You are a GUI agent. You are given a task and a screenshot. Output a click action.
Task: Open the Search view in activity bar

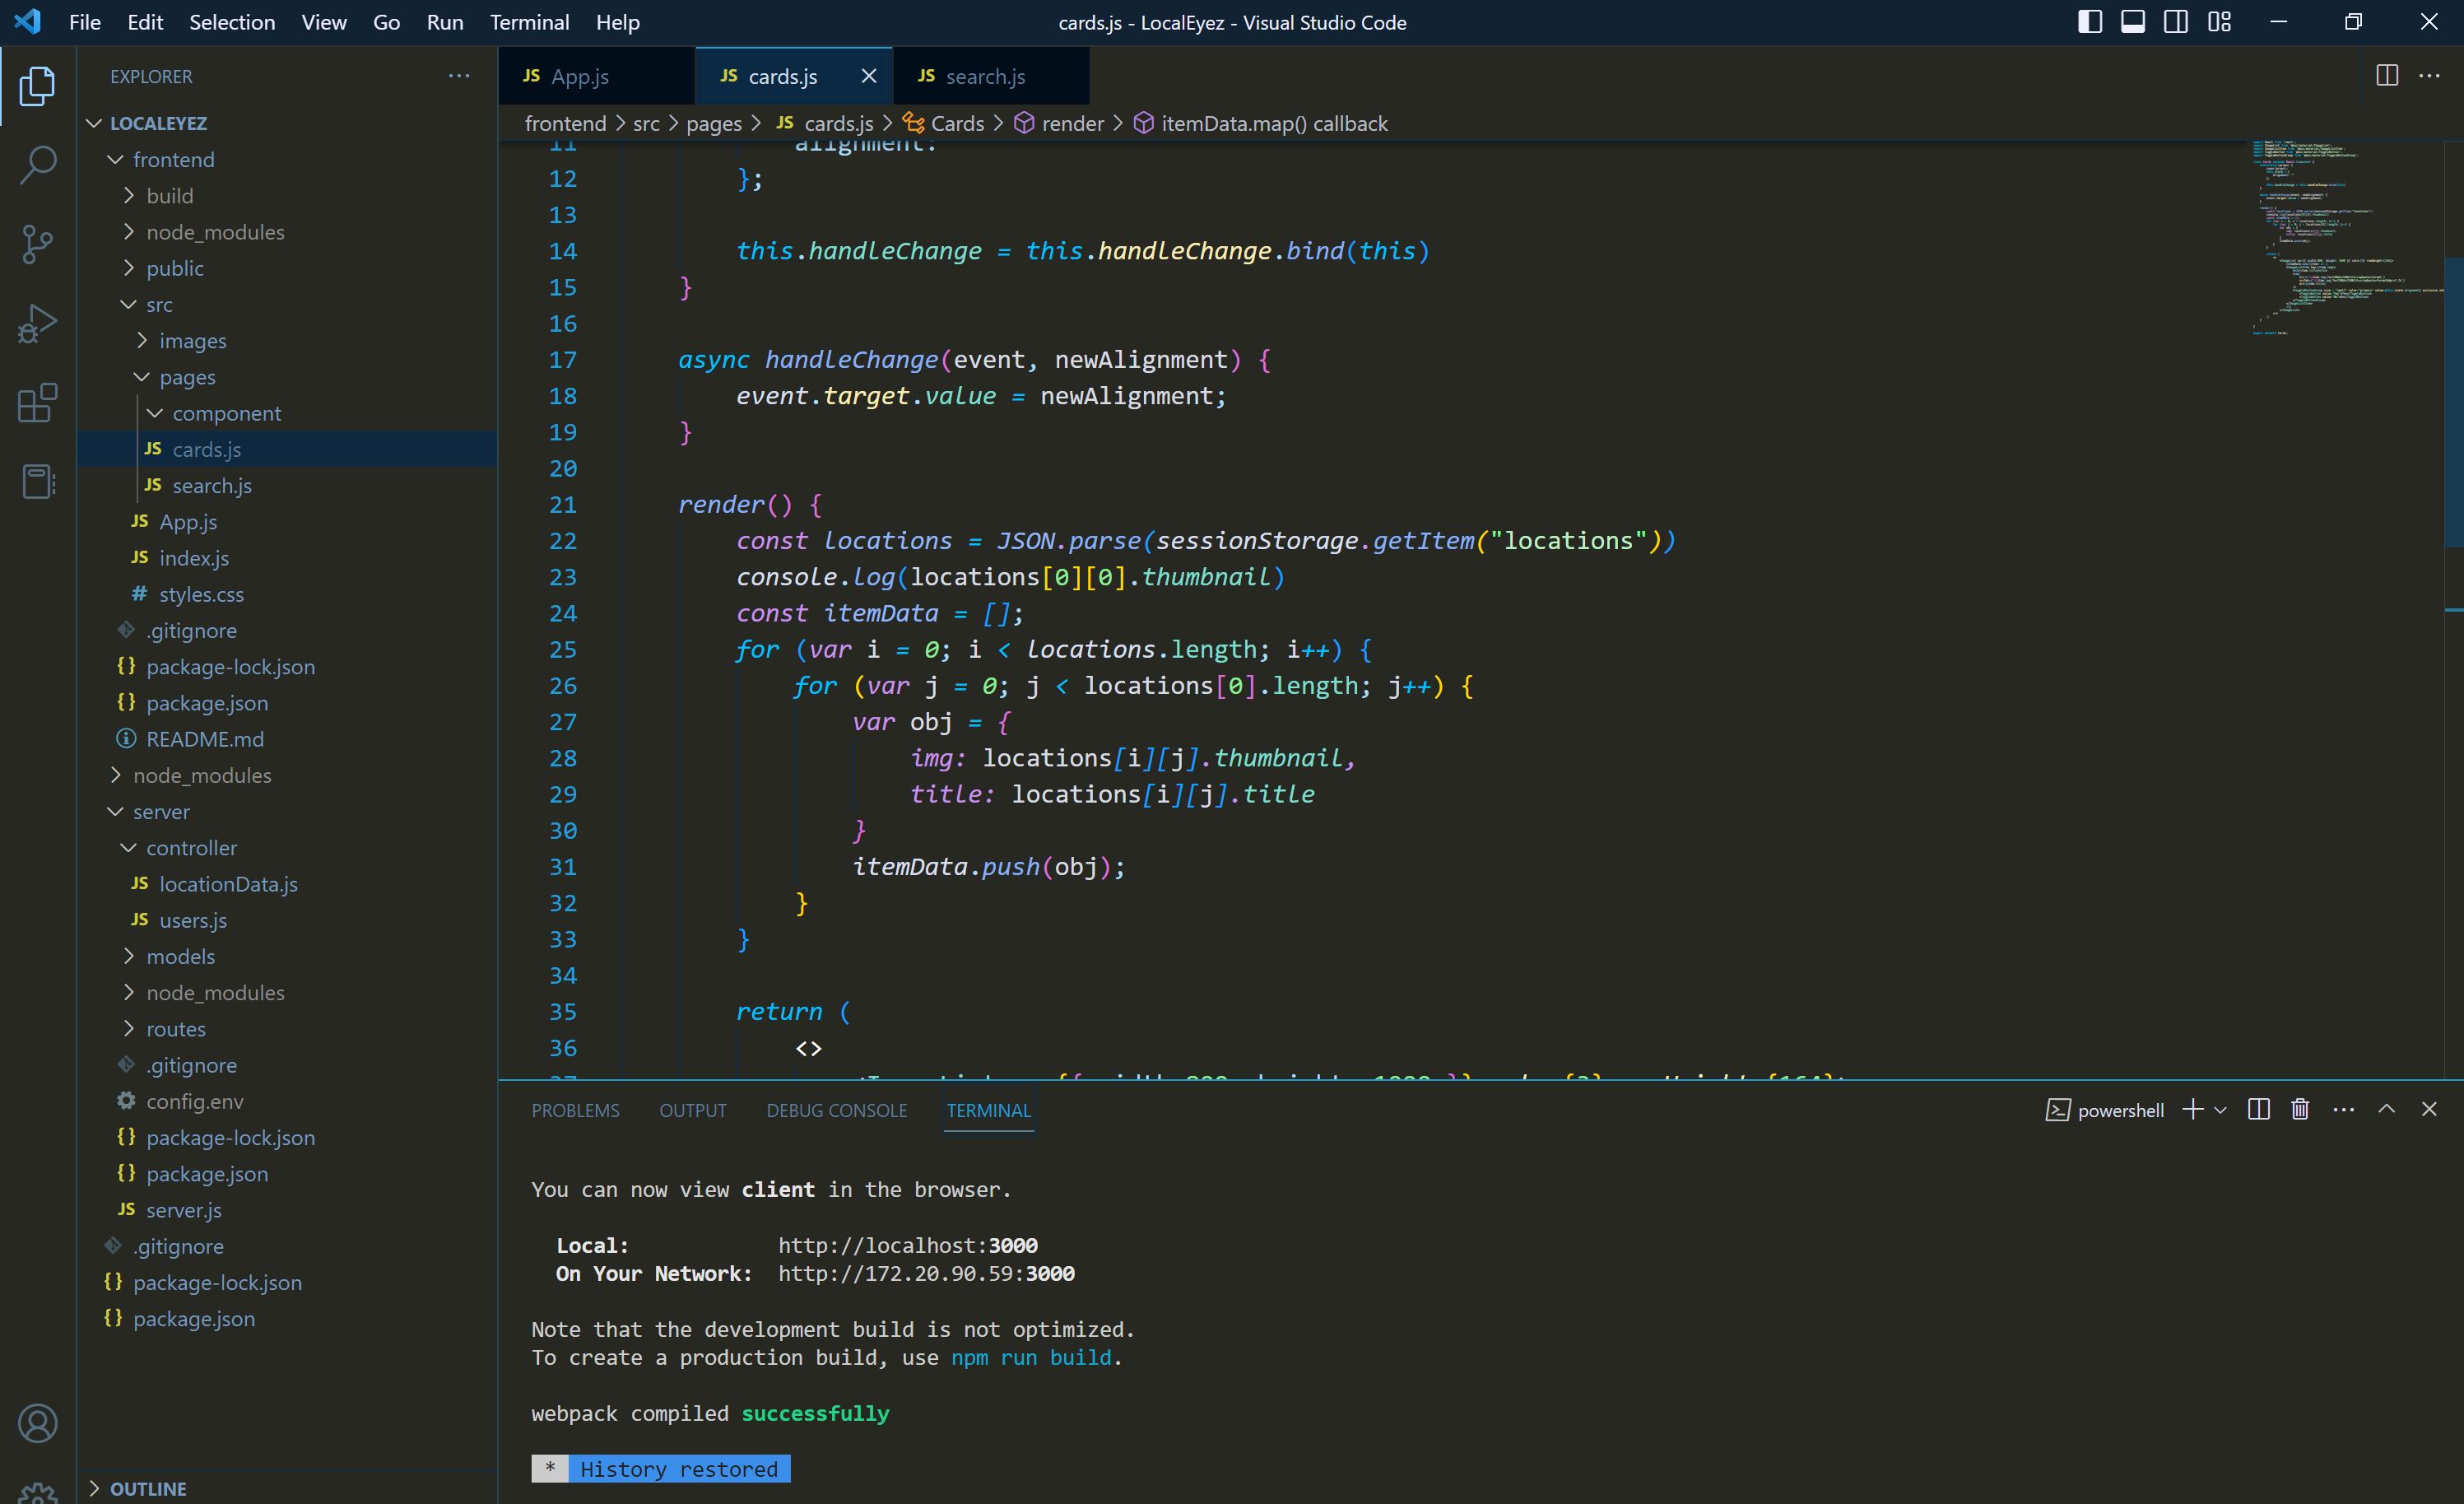pyautogui.click(x=37, y=165)
